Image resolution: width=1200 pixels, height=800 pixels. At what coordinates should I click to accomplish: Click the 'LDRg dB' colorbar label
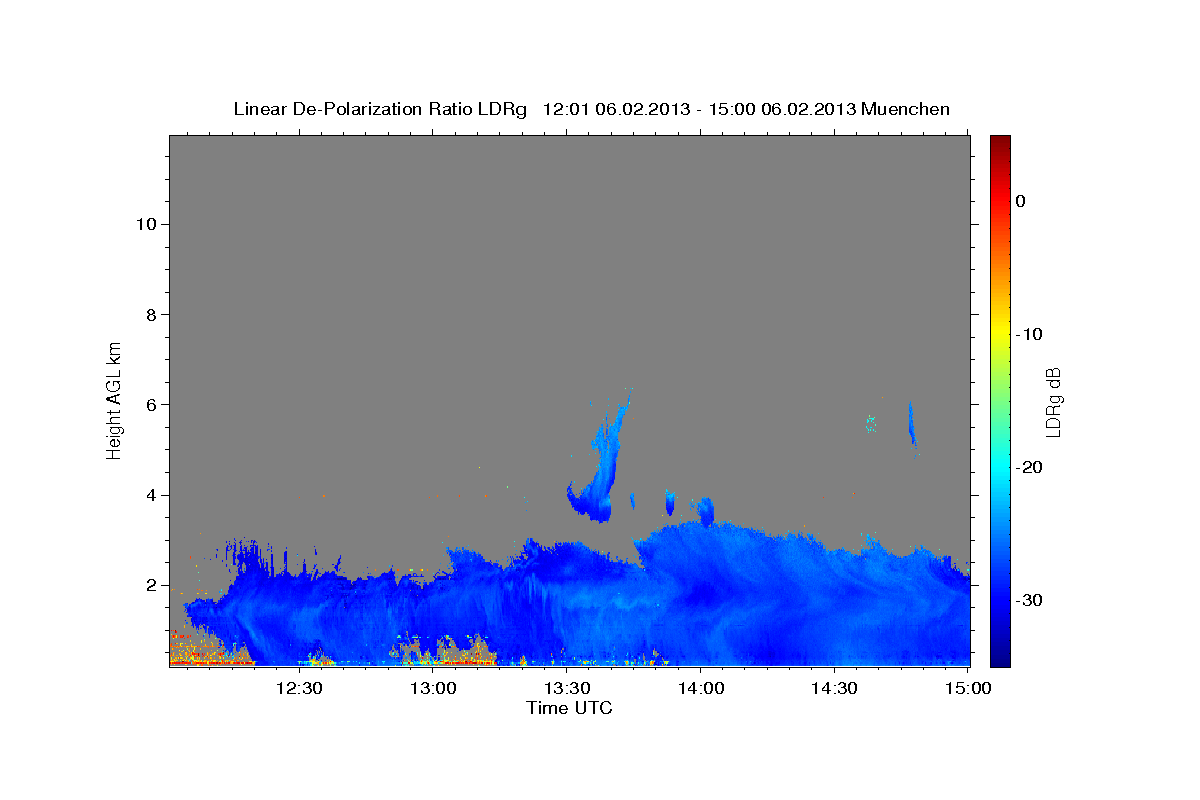(1052, 401)
